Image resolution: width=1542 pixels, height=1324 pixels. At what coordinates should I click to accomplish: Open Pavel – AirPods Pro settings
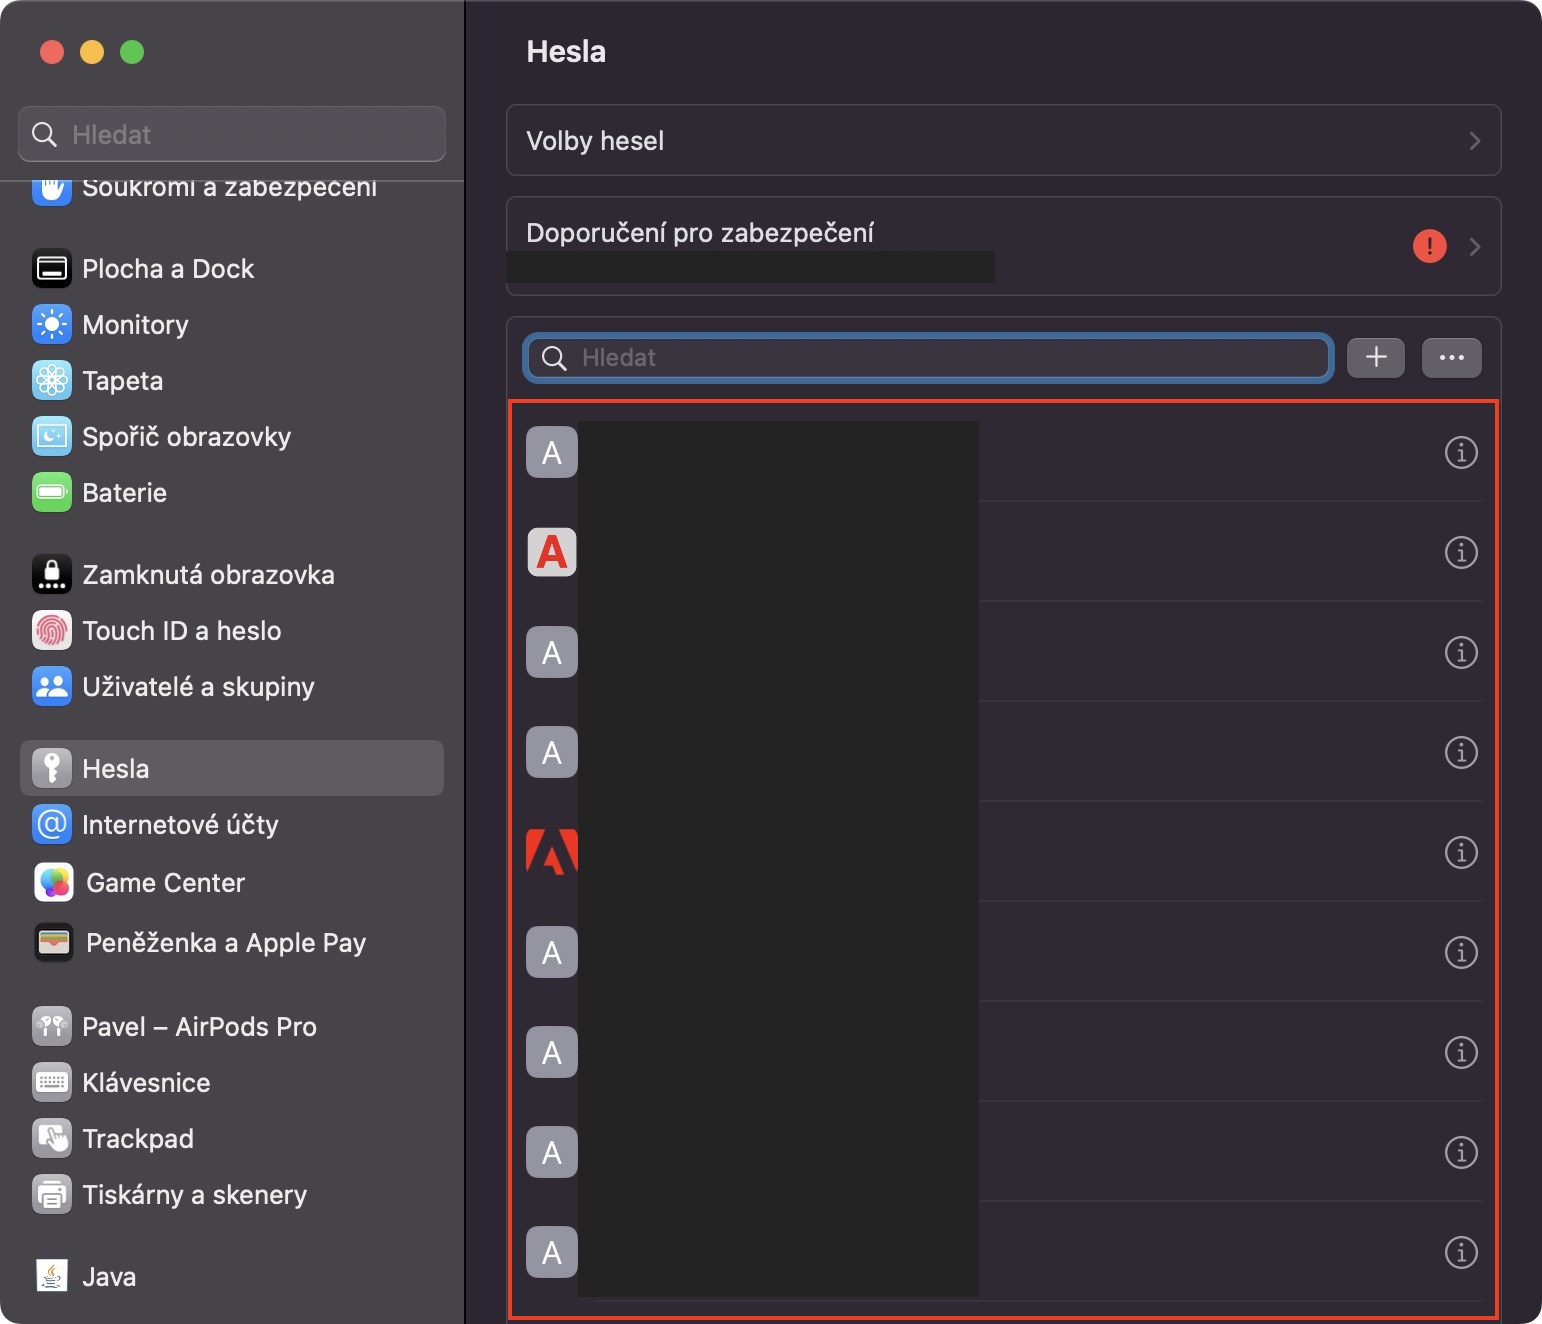point(199,1026)
